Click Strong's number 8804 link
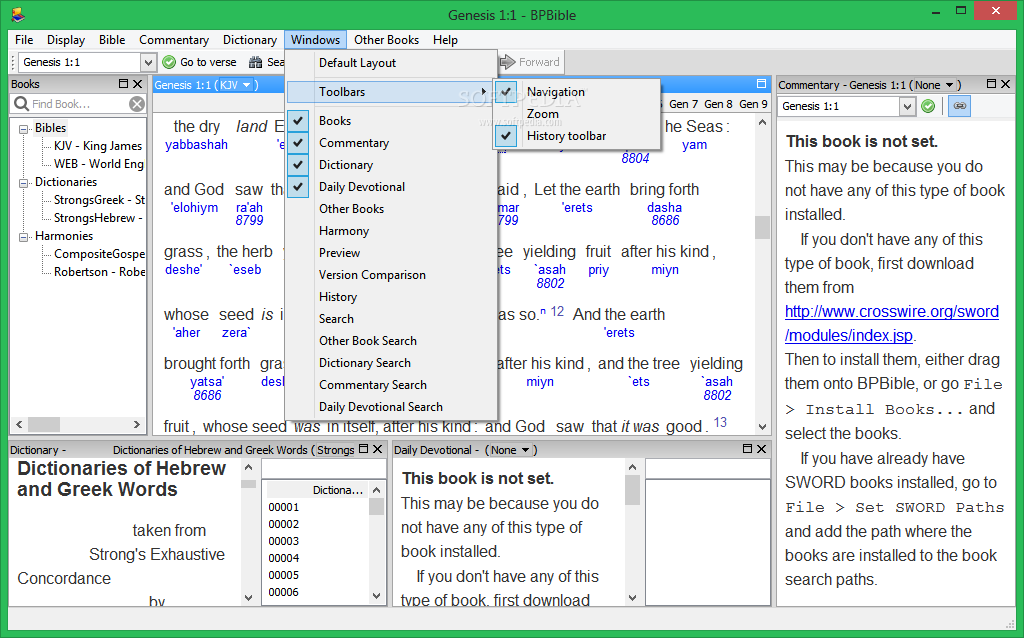 [635, 158]
